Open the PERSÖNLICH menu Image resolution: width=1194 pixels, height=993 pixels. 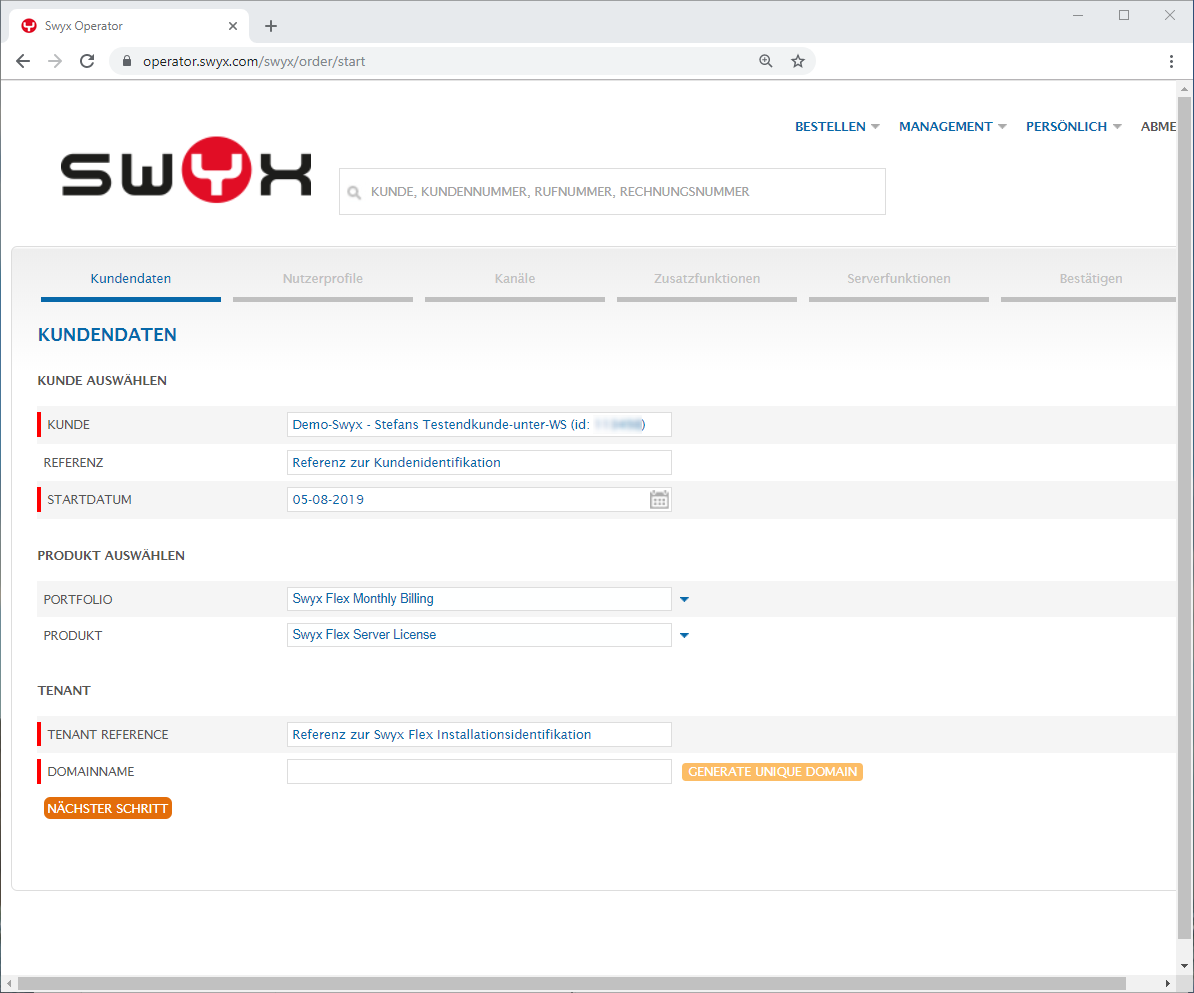(1073, 126)
